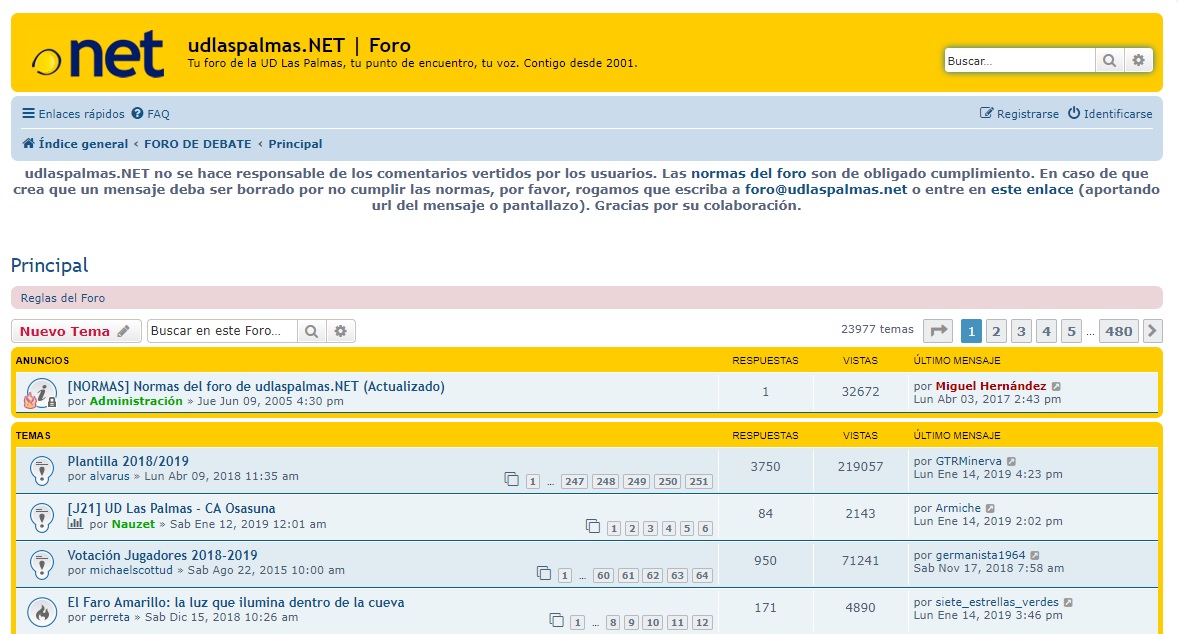Click pages icon in Plantilla 2018/2019 row
This screenshot has height=634, width=1178.
click(x=512, y=479)
